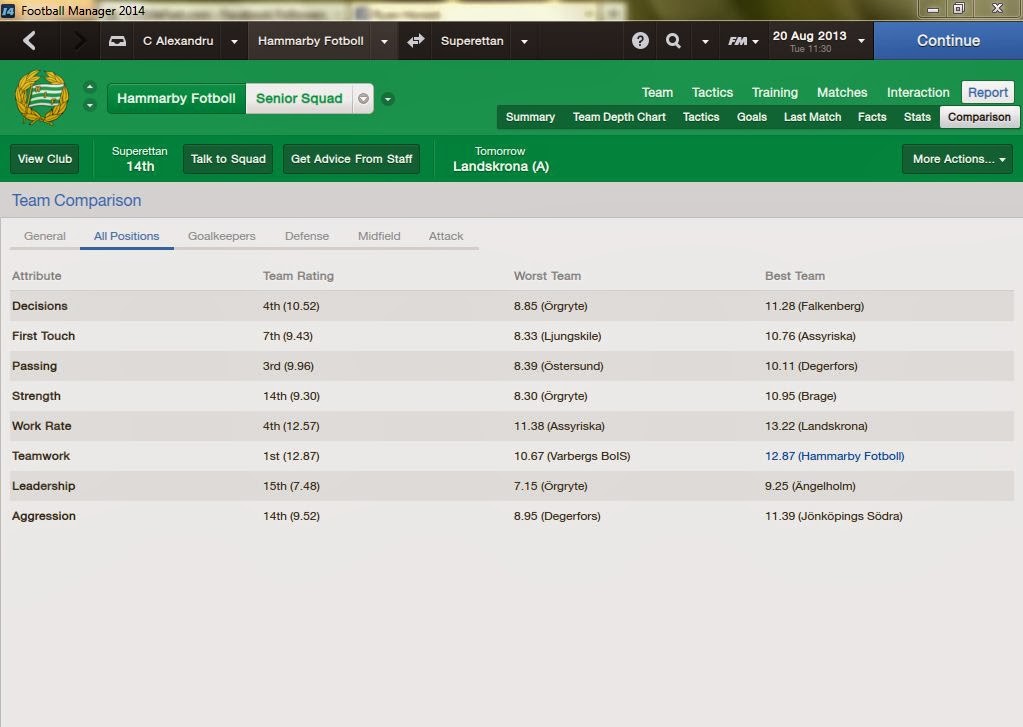Viewport: 1023px width, 727px height.
Task: Click the circular icon after Senior Squad
Action: [x=363, y=99]
